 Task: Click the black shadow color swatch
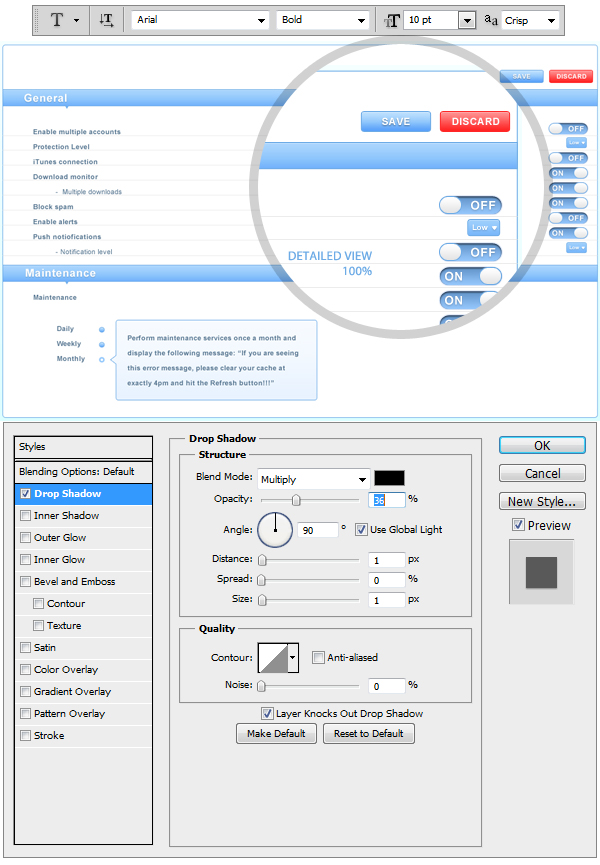pyautogui.click(x=389, y=479)
